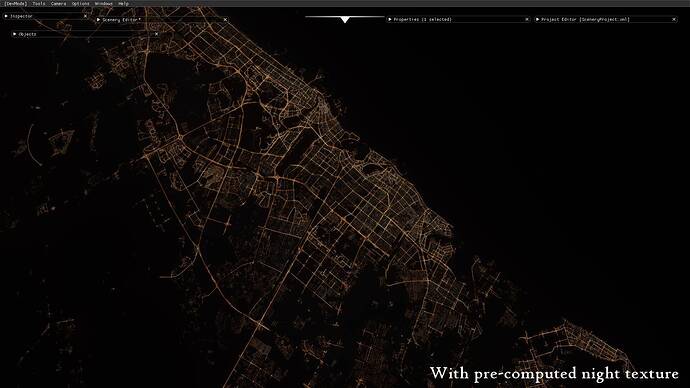The height and width of the screenshot is (388, 690).
Task: Expand the Objects panel
Action: coord(15,34)
